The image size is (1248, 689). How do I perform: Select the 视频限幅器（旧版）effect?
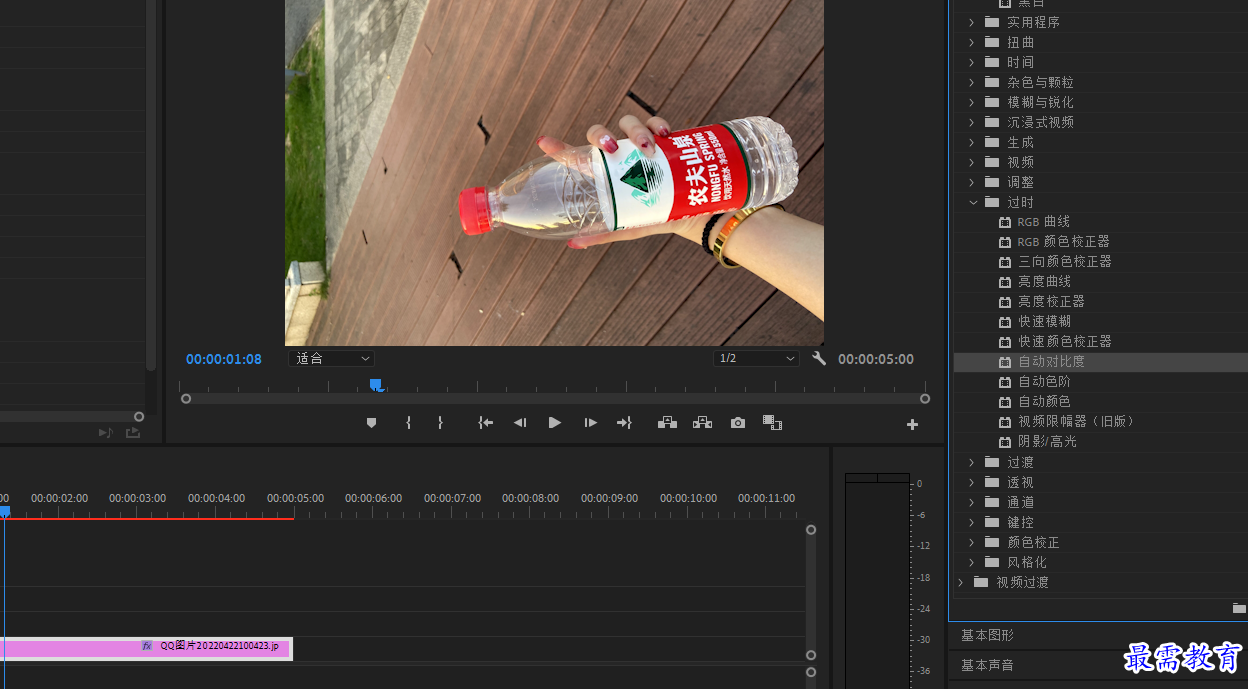click(x=1077, y=422)
